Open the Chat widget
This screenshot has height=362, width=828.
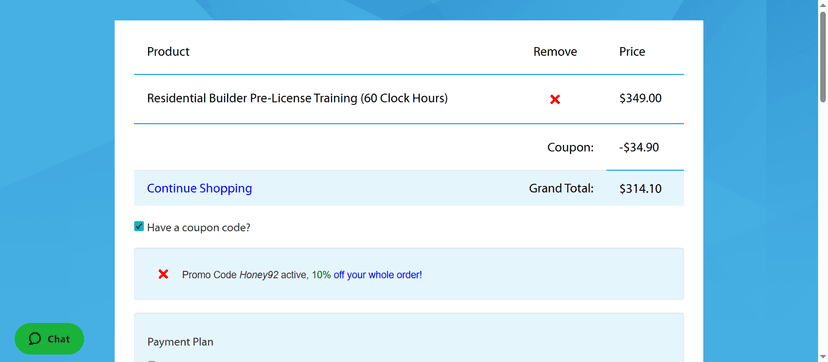49,339
